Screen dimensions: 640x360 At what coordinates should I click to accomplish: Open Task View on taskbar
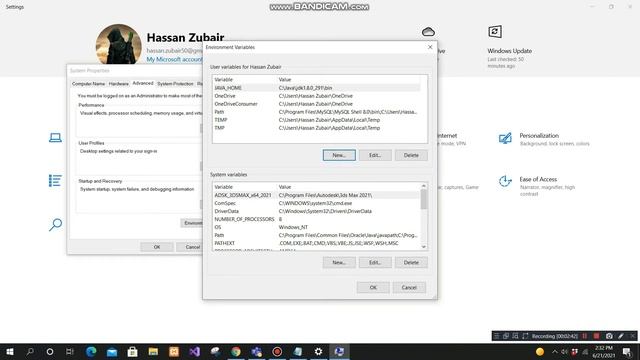pos(70,351)
